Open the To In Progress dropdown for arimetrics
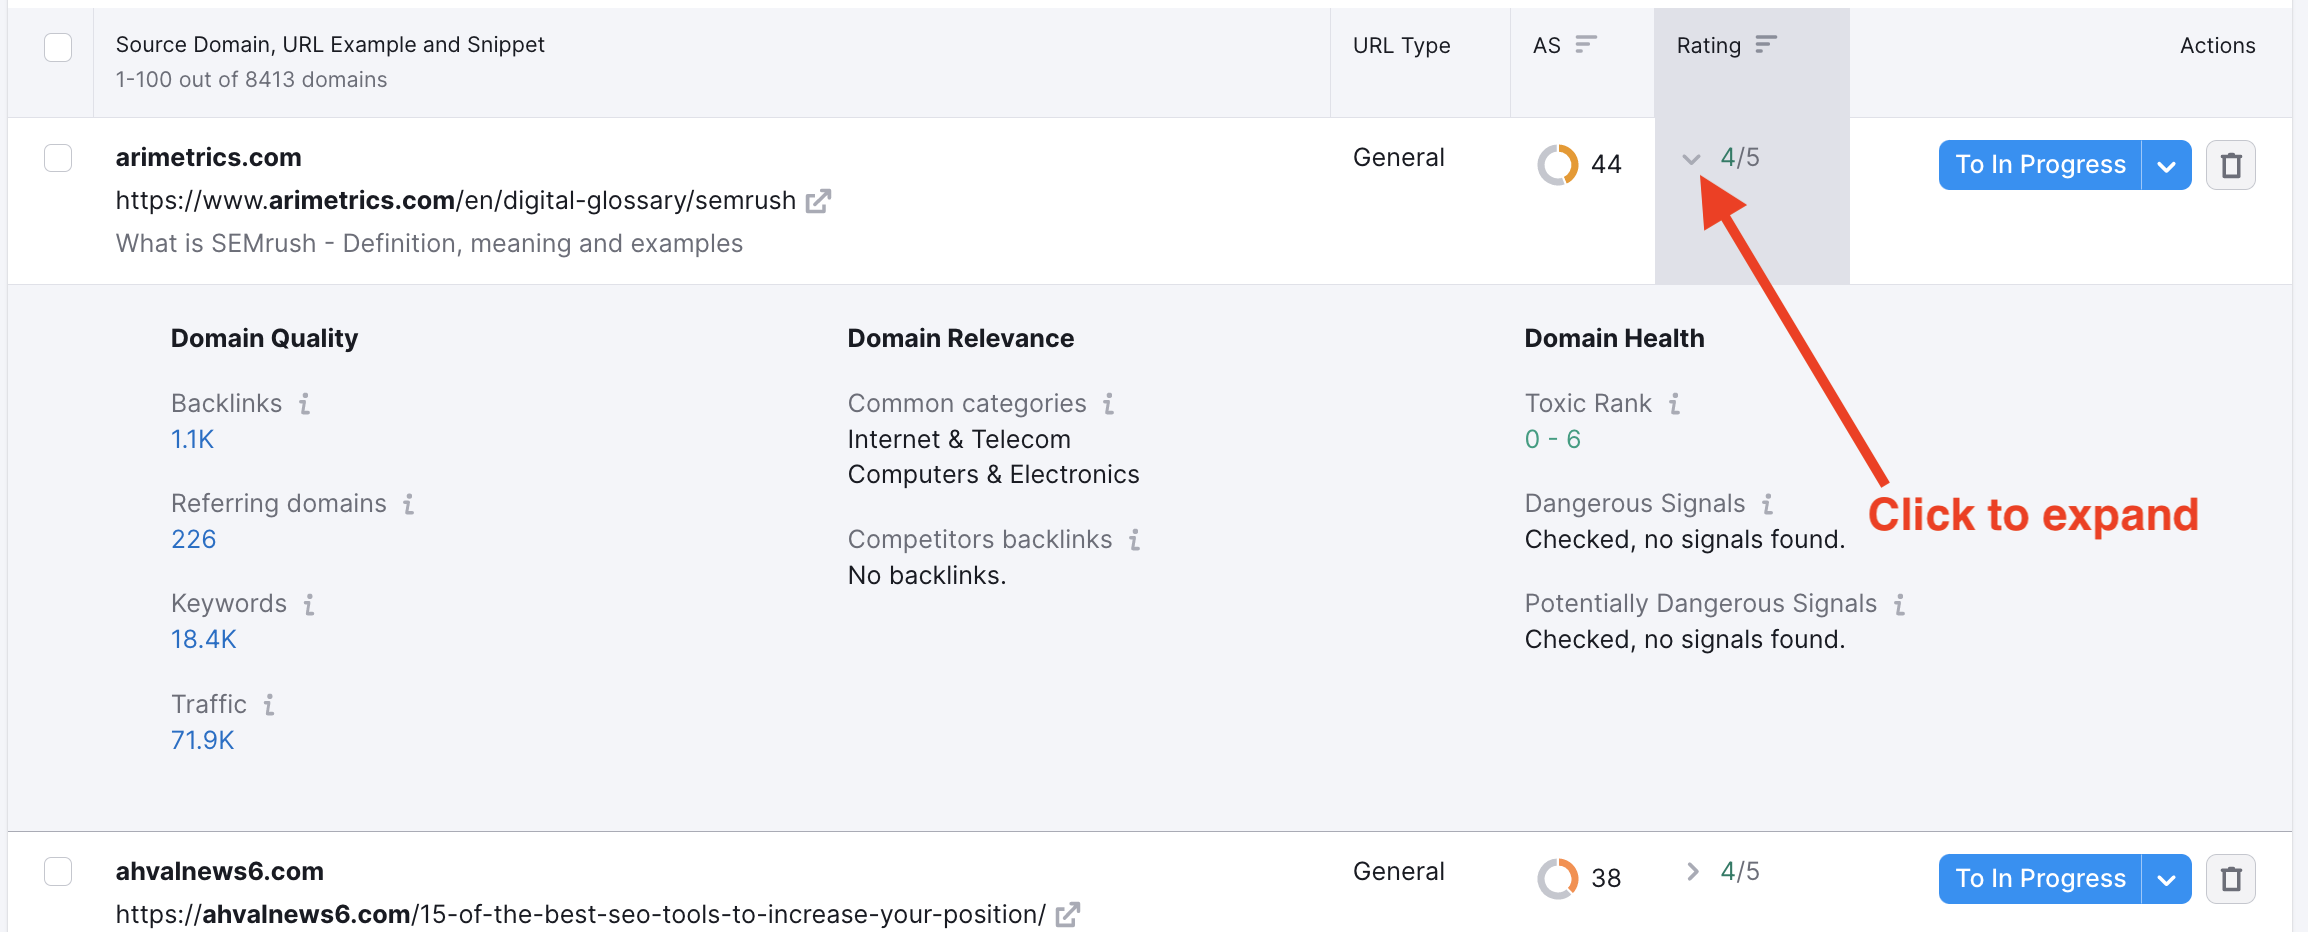 pos(2166,165)
